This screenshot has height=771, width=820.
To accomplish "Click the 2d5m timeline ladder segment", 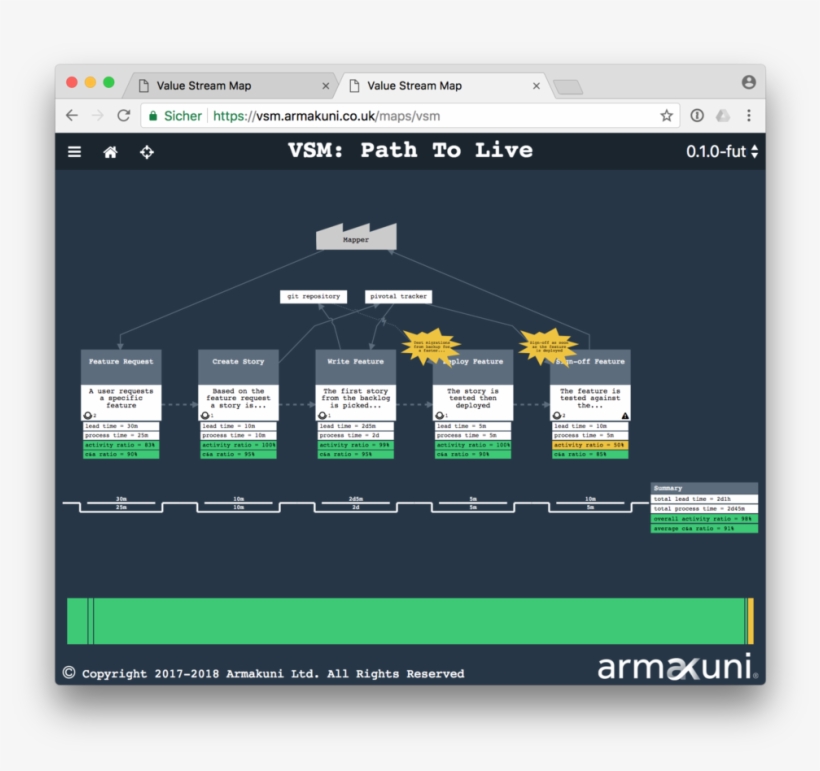I will [x=356, y=503].
